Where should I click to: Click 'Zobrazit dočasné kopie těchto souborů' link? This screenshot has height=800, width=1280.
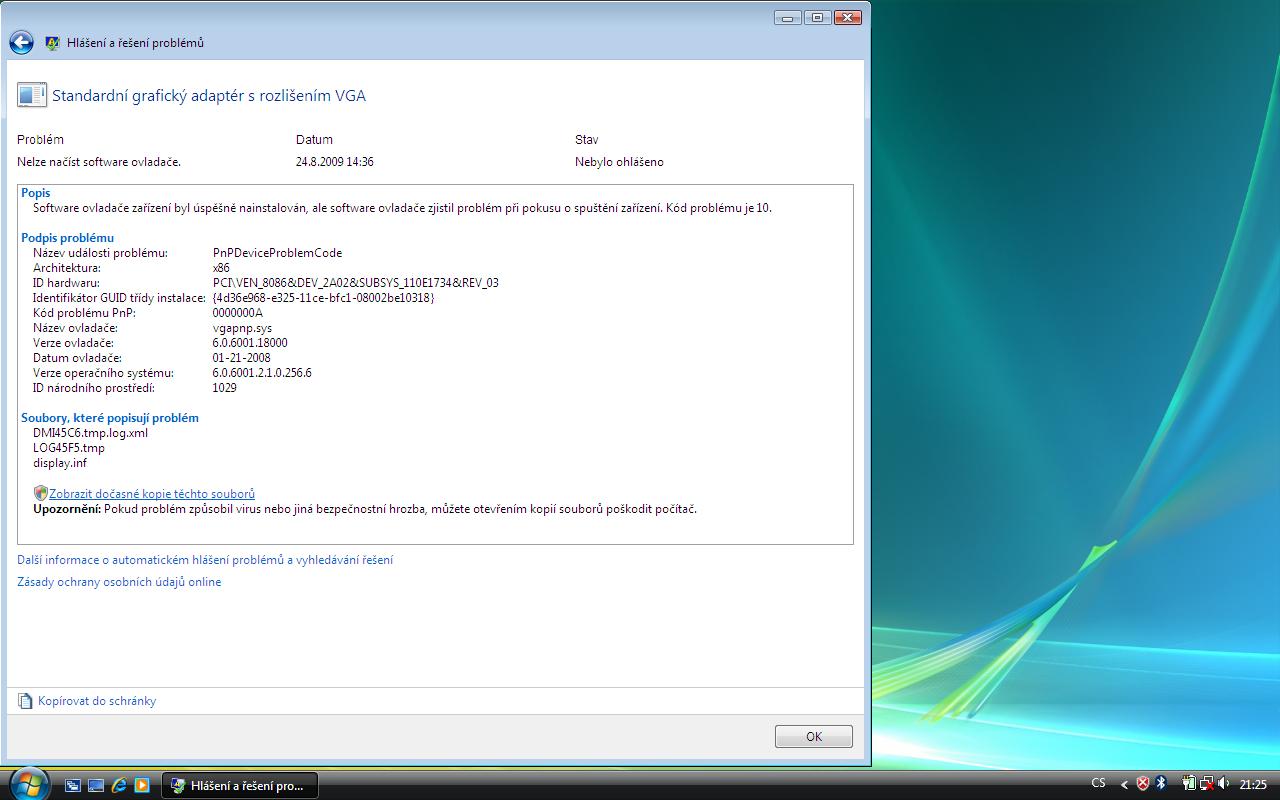(152, 494)
